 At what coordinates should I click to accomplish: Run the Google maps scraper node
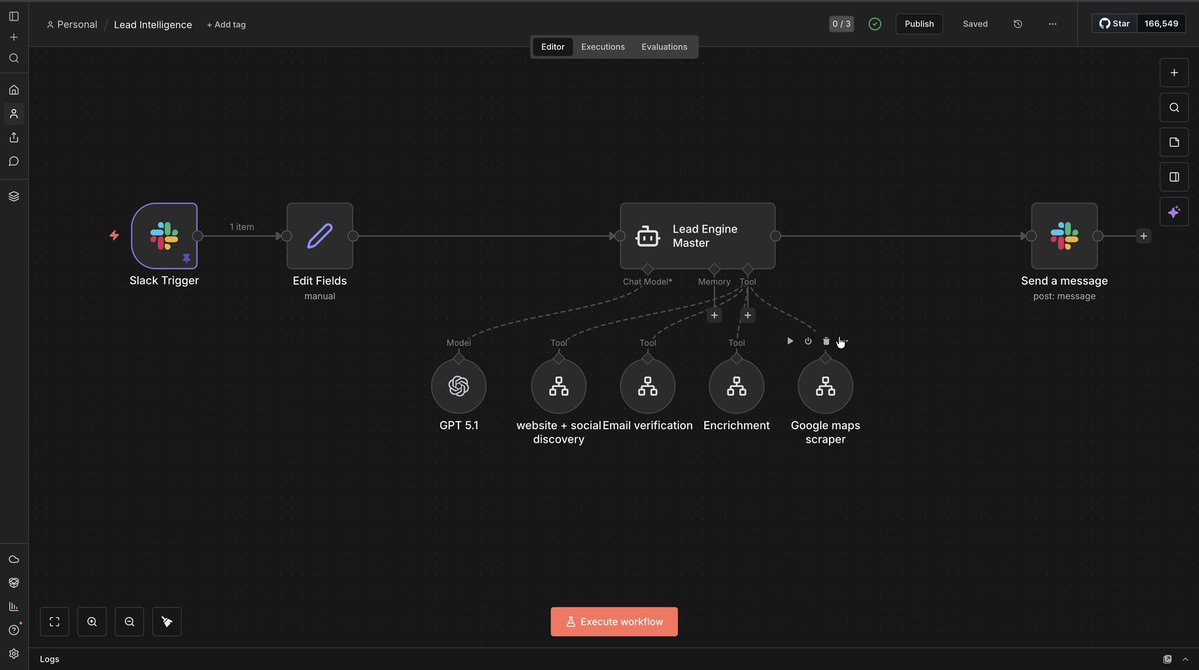(790, 341)
